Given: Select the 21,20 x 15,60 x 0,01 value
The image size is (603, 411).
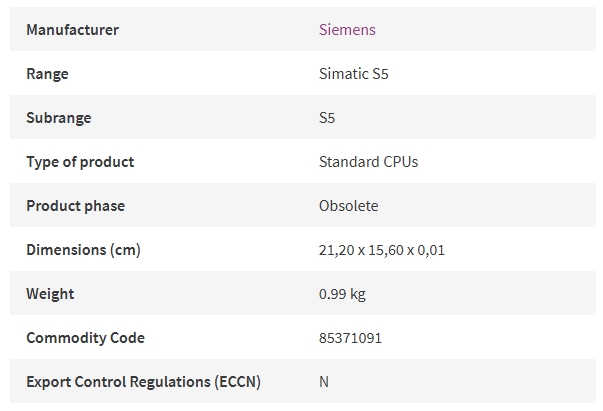Looking at the screenshot, I should (x=381, y=250).
